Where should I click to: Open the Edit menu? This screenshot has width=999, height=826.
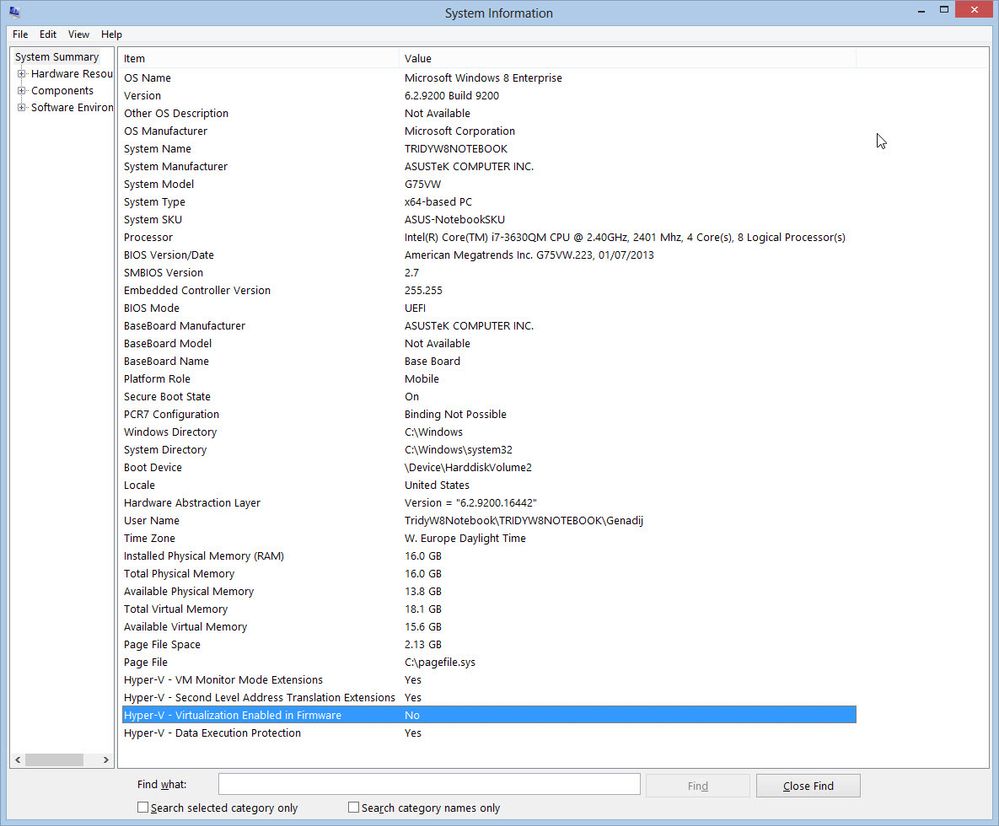[x=48, y=34]
